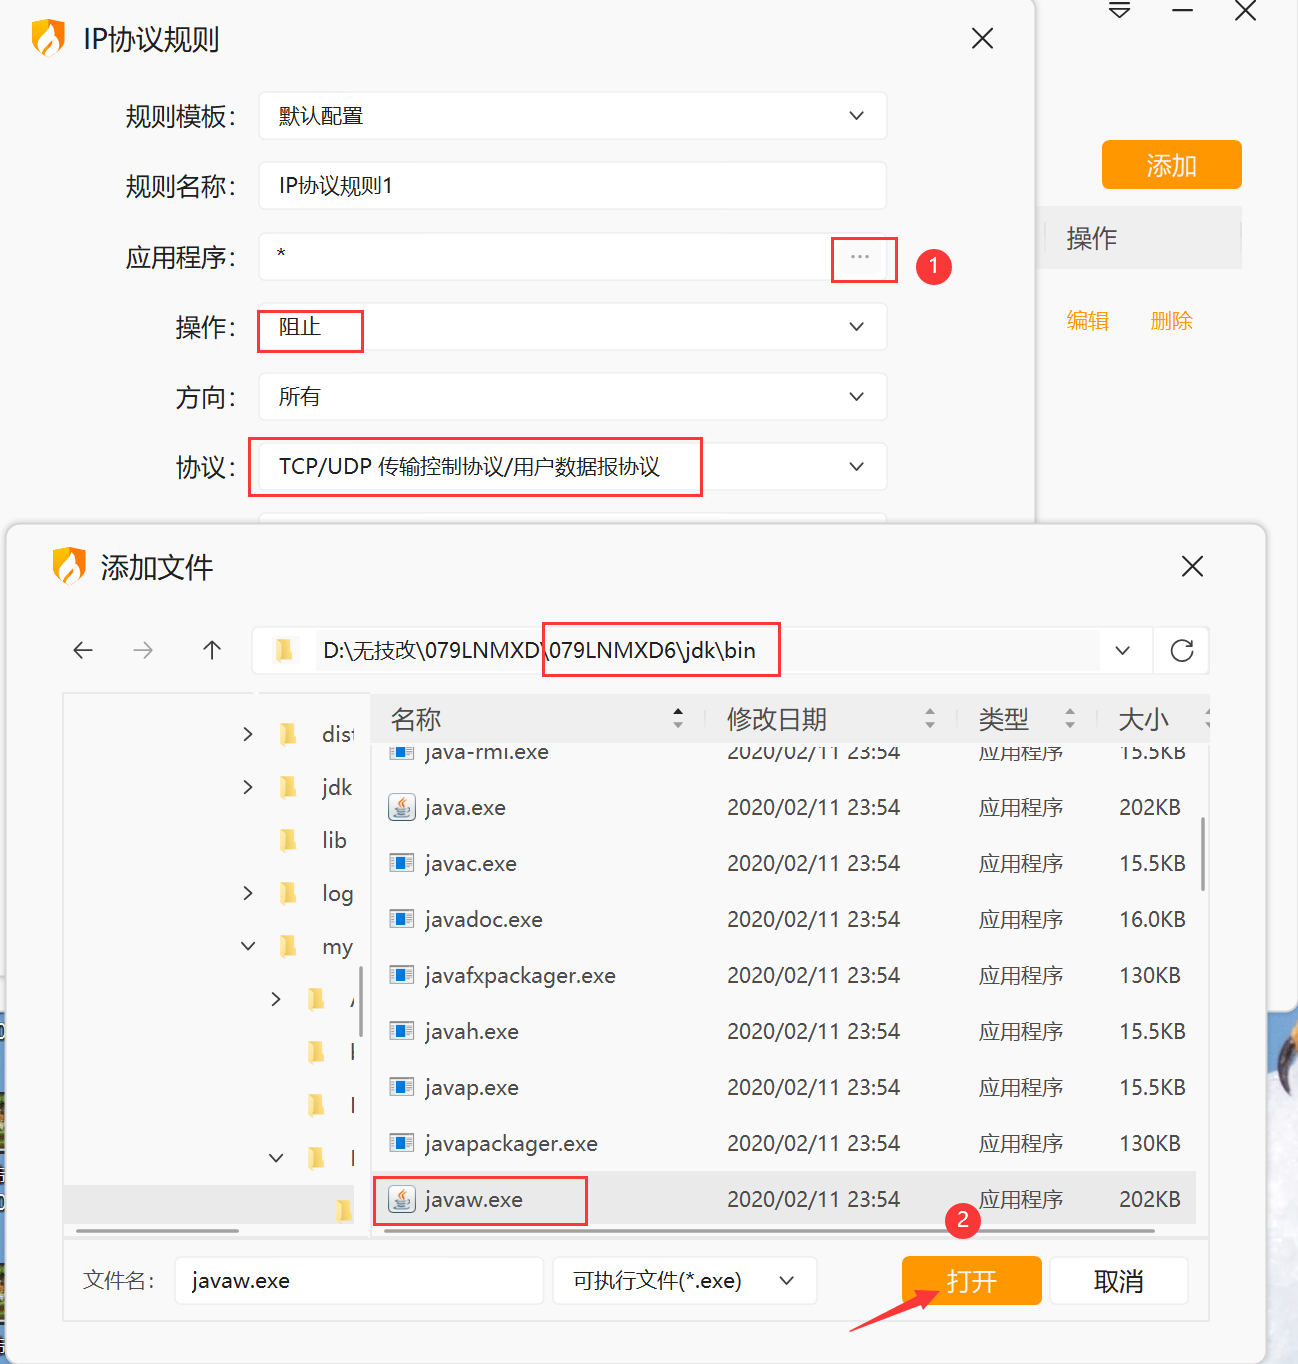Navigate up one folder level
This screenshot has height=1364, width=1298.
coord(212,651)
